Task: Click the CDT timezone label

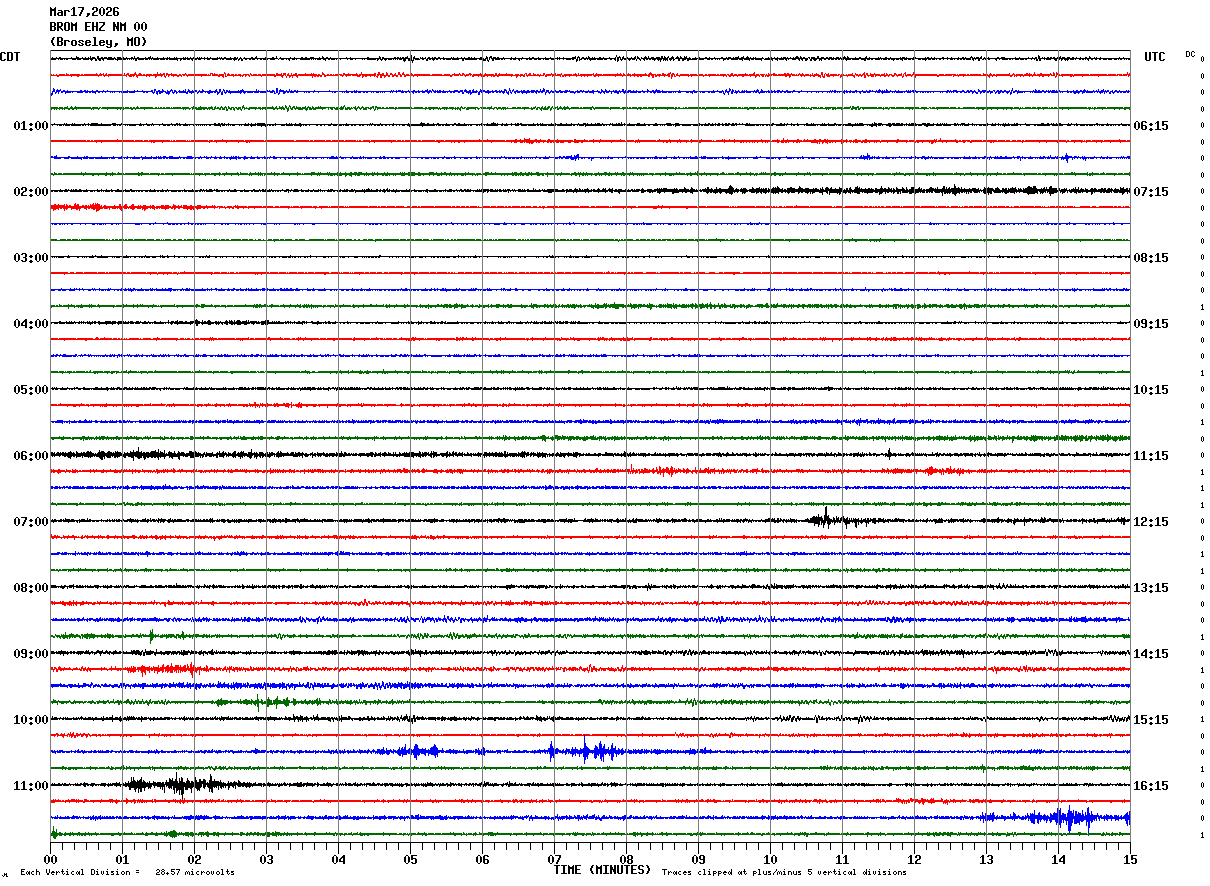Action: tap(10, 57)
